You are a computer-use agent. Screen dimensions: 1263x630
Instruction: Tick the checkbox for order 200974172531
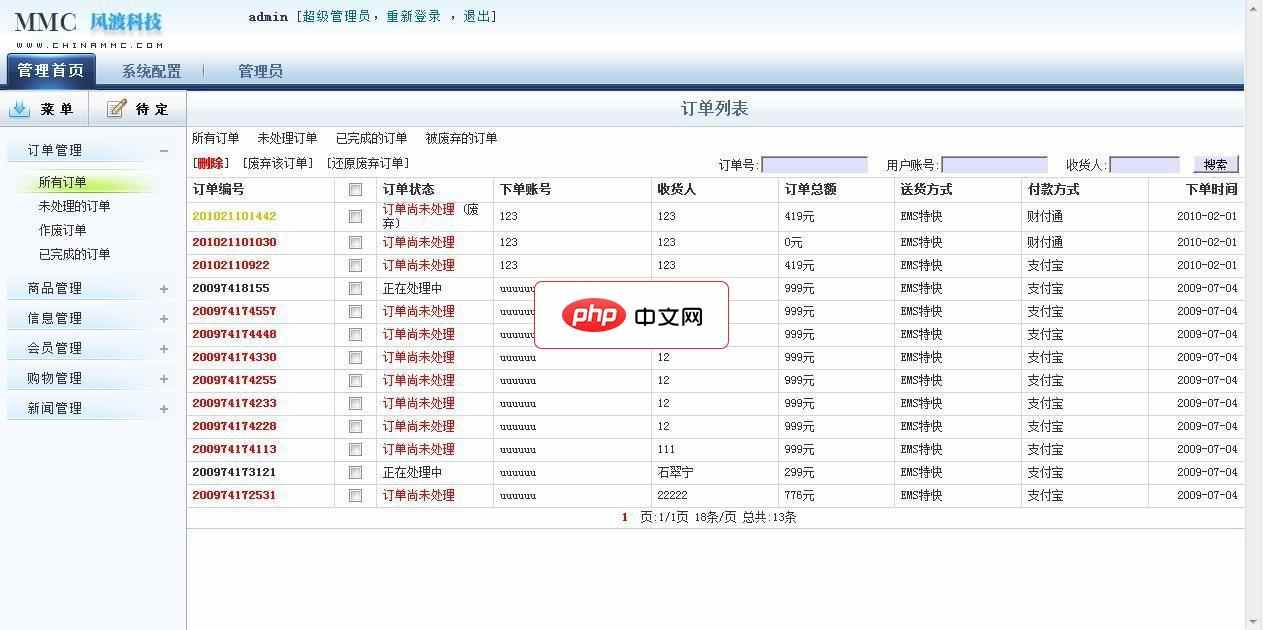(x=355, y=495)
